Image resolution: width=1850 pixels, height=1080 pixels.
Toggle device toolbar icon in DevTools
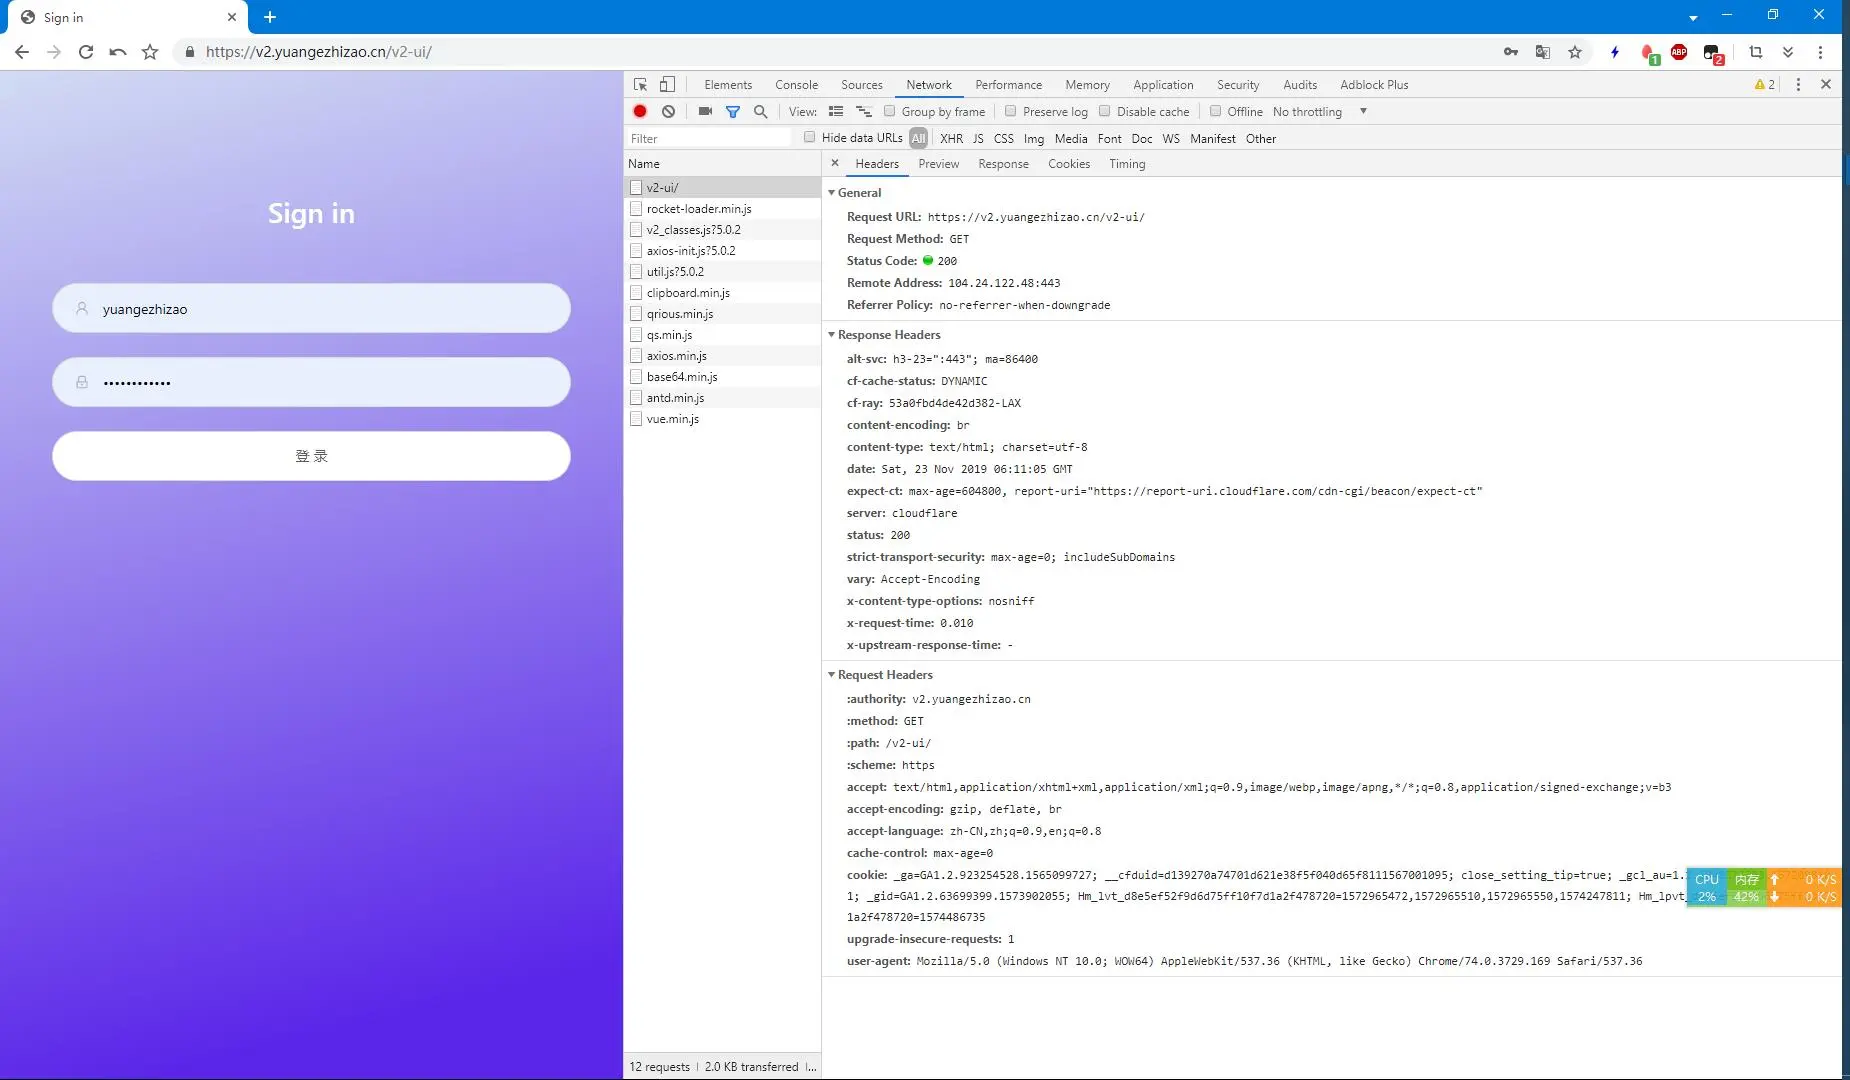[x=667, y=84]
